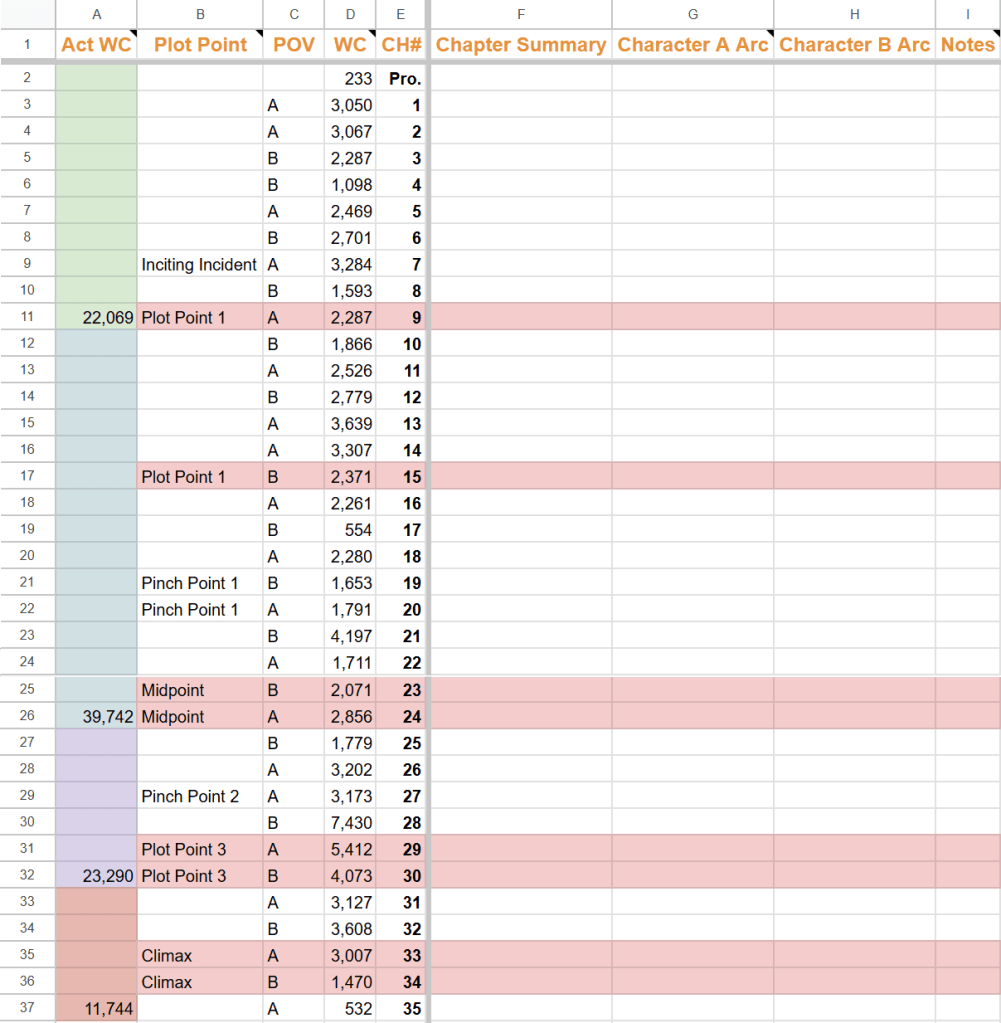The height and width of the screenshot is (1023, 1001).
Task: Click the Chapter Summary header cell
Action: [x=520, y=45]
